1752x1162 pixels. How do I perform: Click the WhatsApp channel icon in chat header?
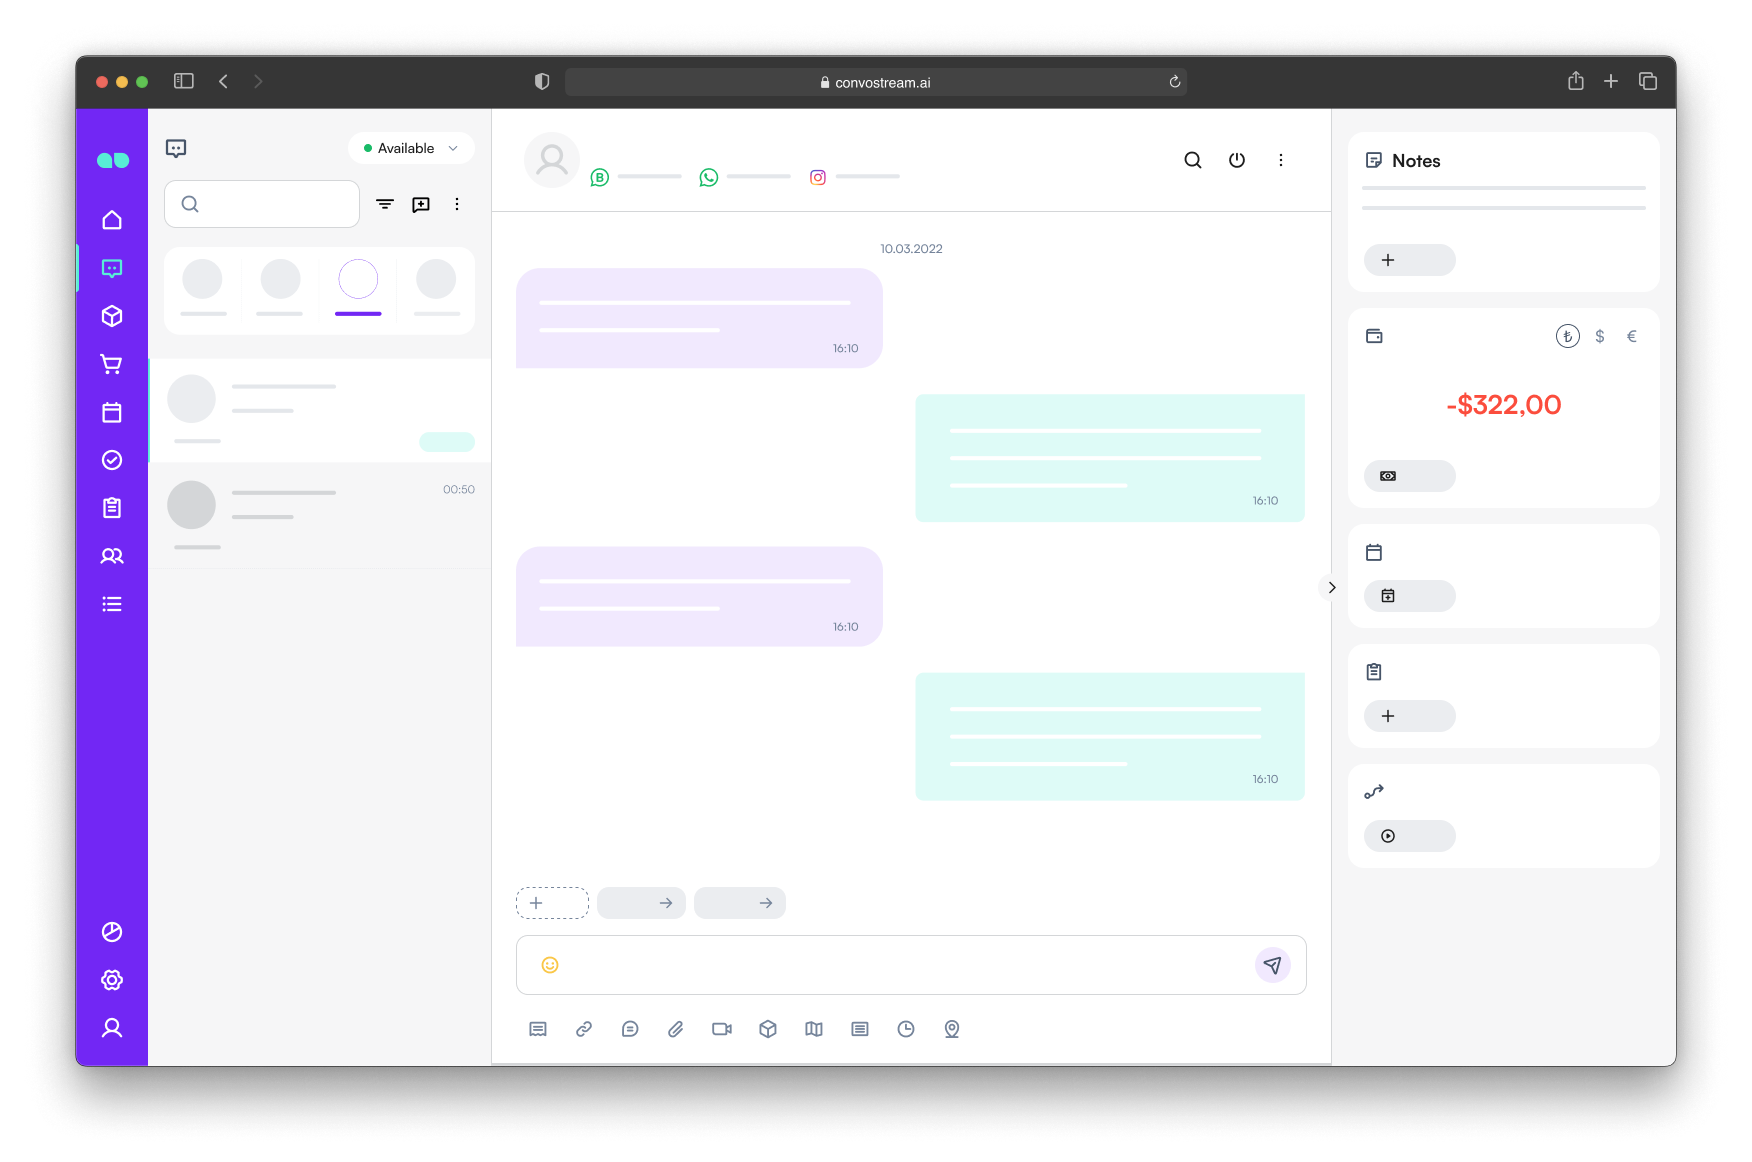709,177
